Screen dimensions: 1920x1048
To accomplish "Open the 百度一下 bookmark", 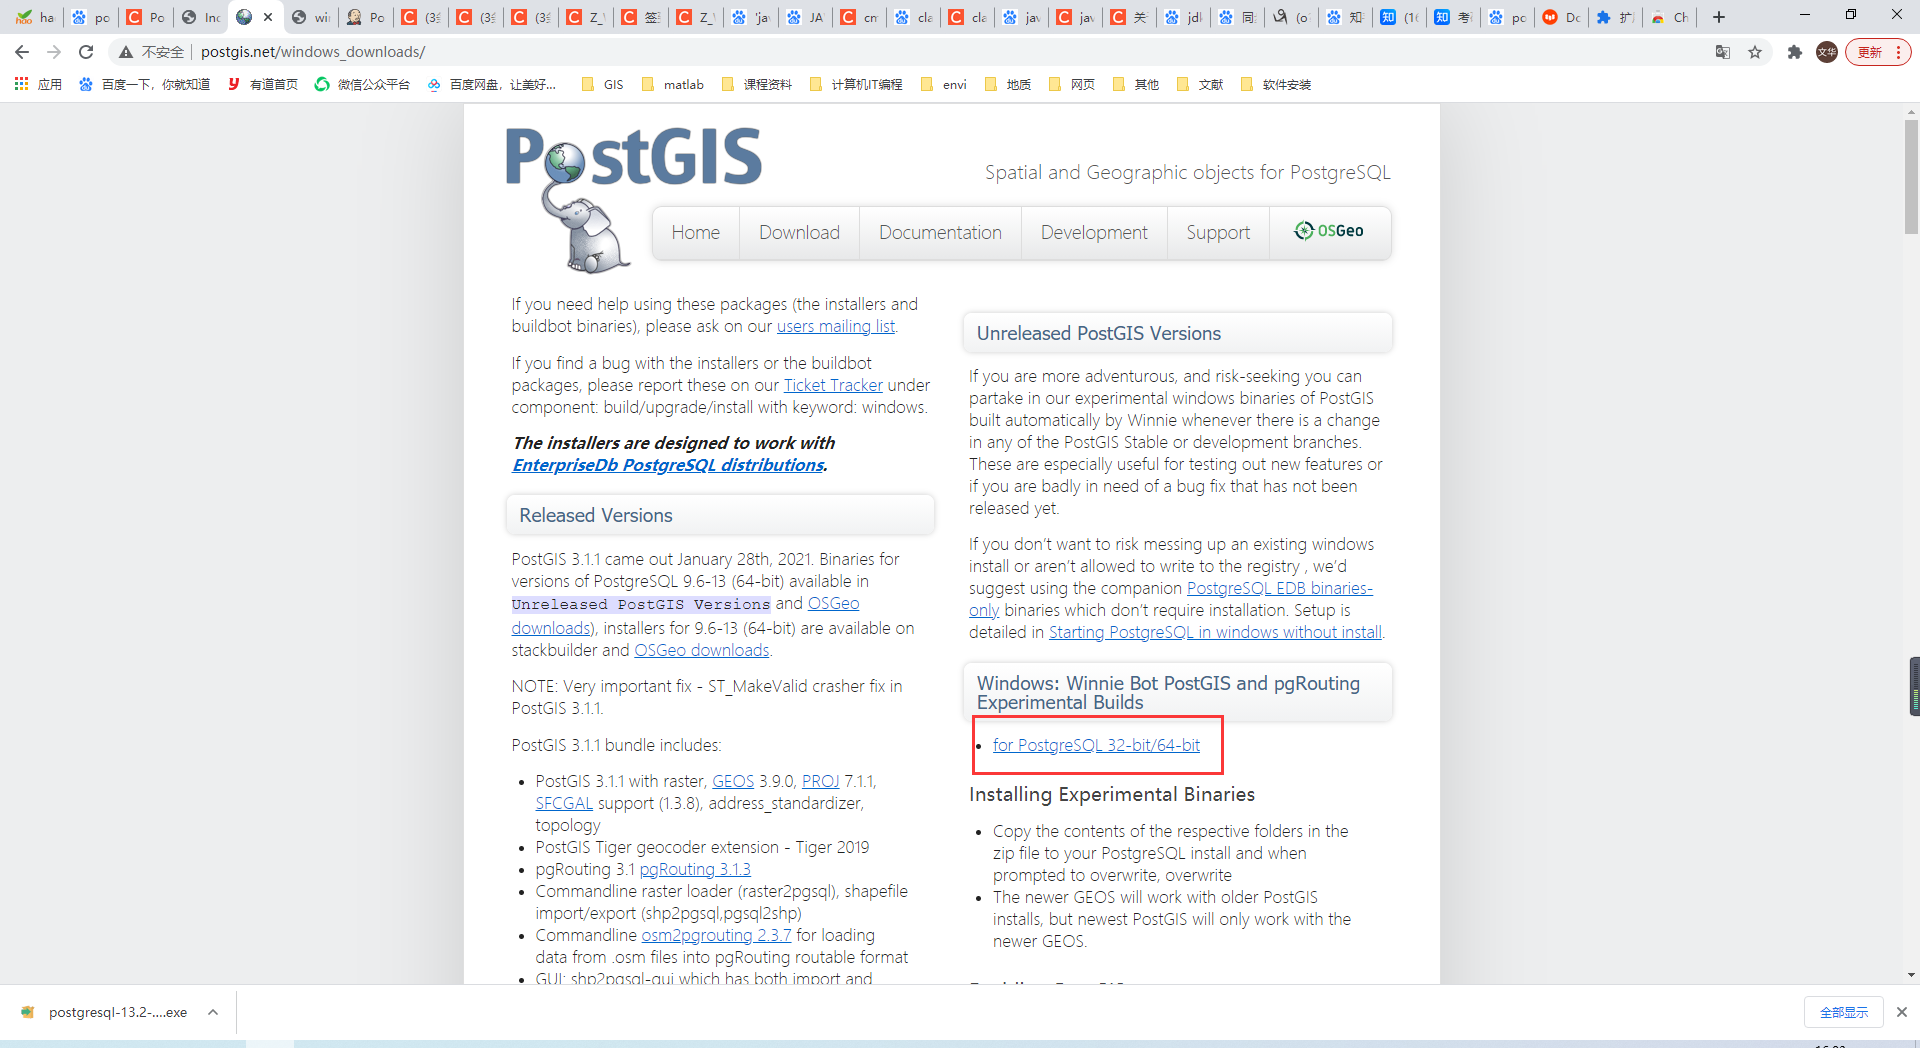I will pos(145,85).
